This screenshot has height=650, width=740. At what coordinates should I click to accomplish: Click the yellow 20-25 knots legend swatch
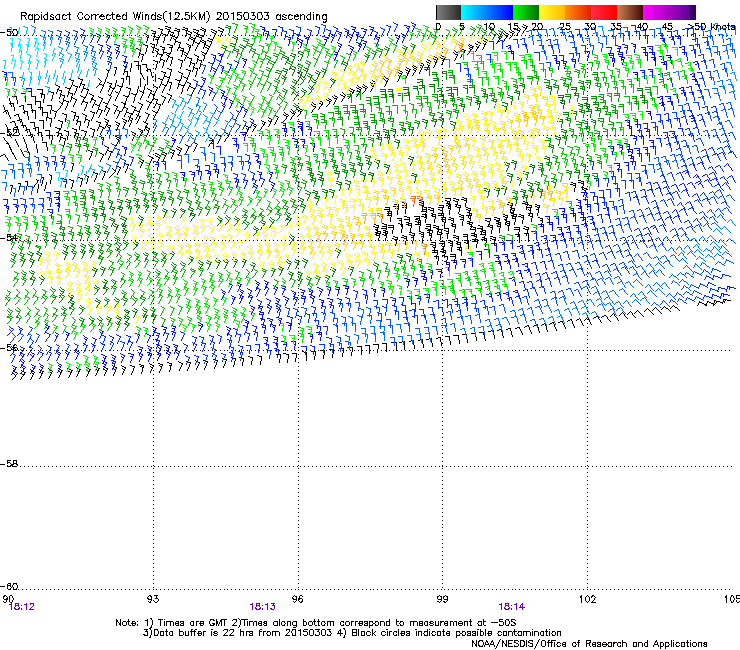point(552,12)
